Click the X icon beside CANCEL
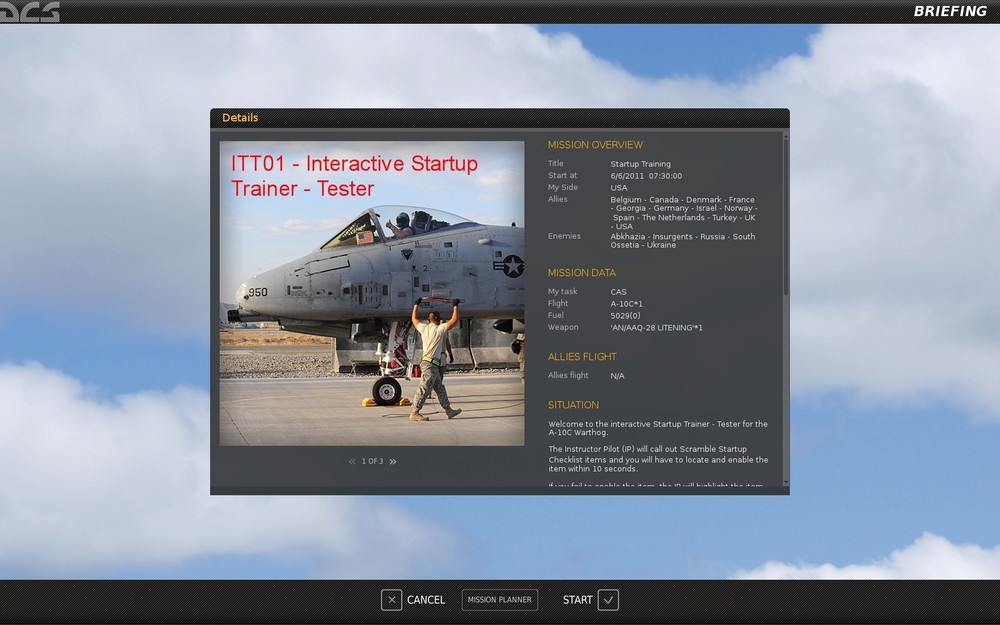The width and height of the screenshot is (1000, 625). click(x=392, y=599)
